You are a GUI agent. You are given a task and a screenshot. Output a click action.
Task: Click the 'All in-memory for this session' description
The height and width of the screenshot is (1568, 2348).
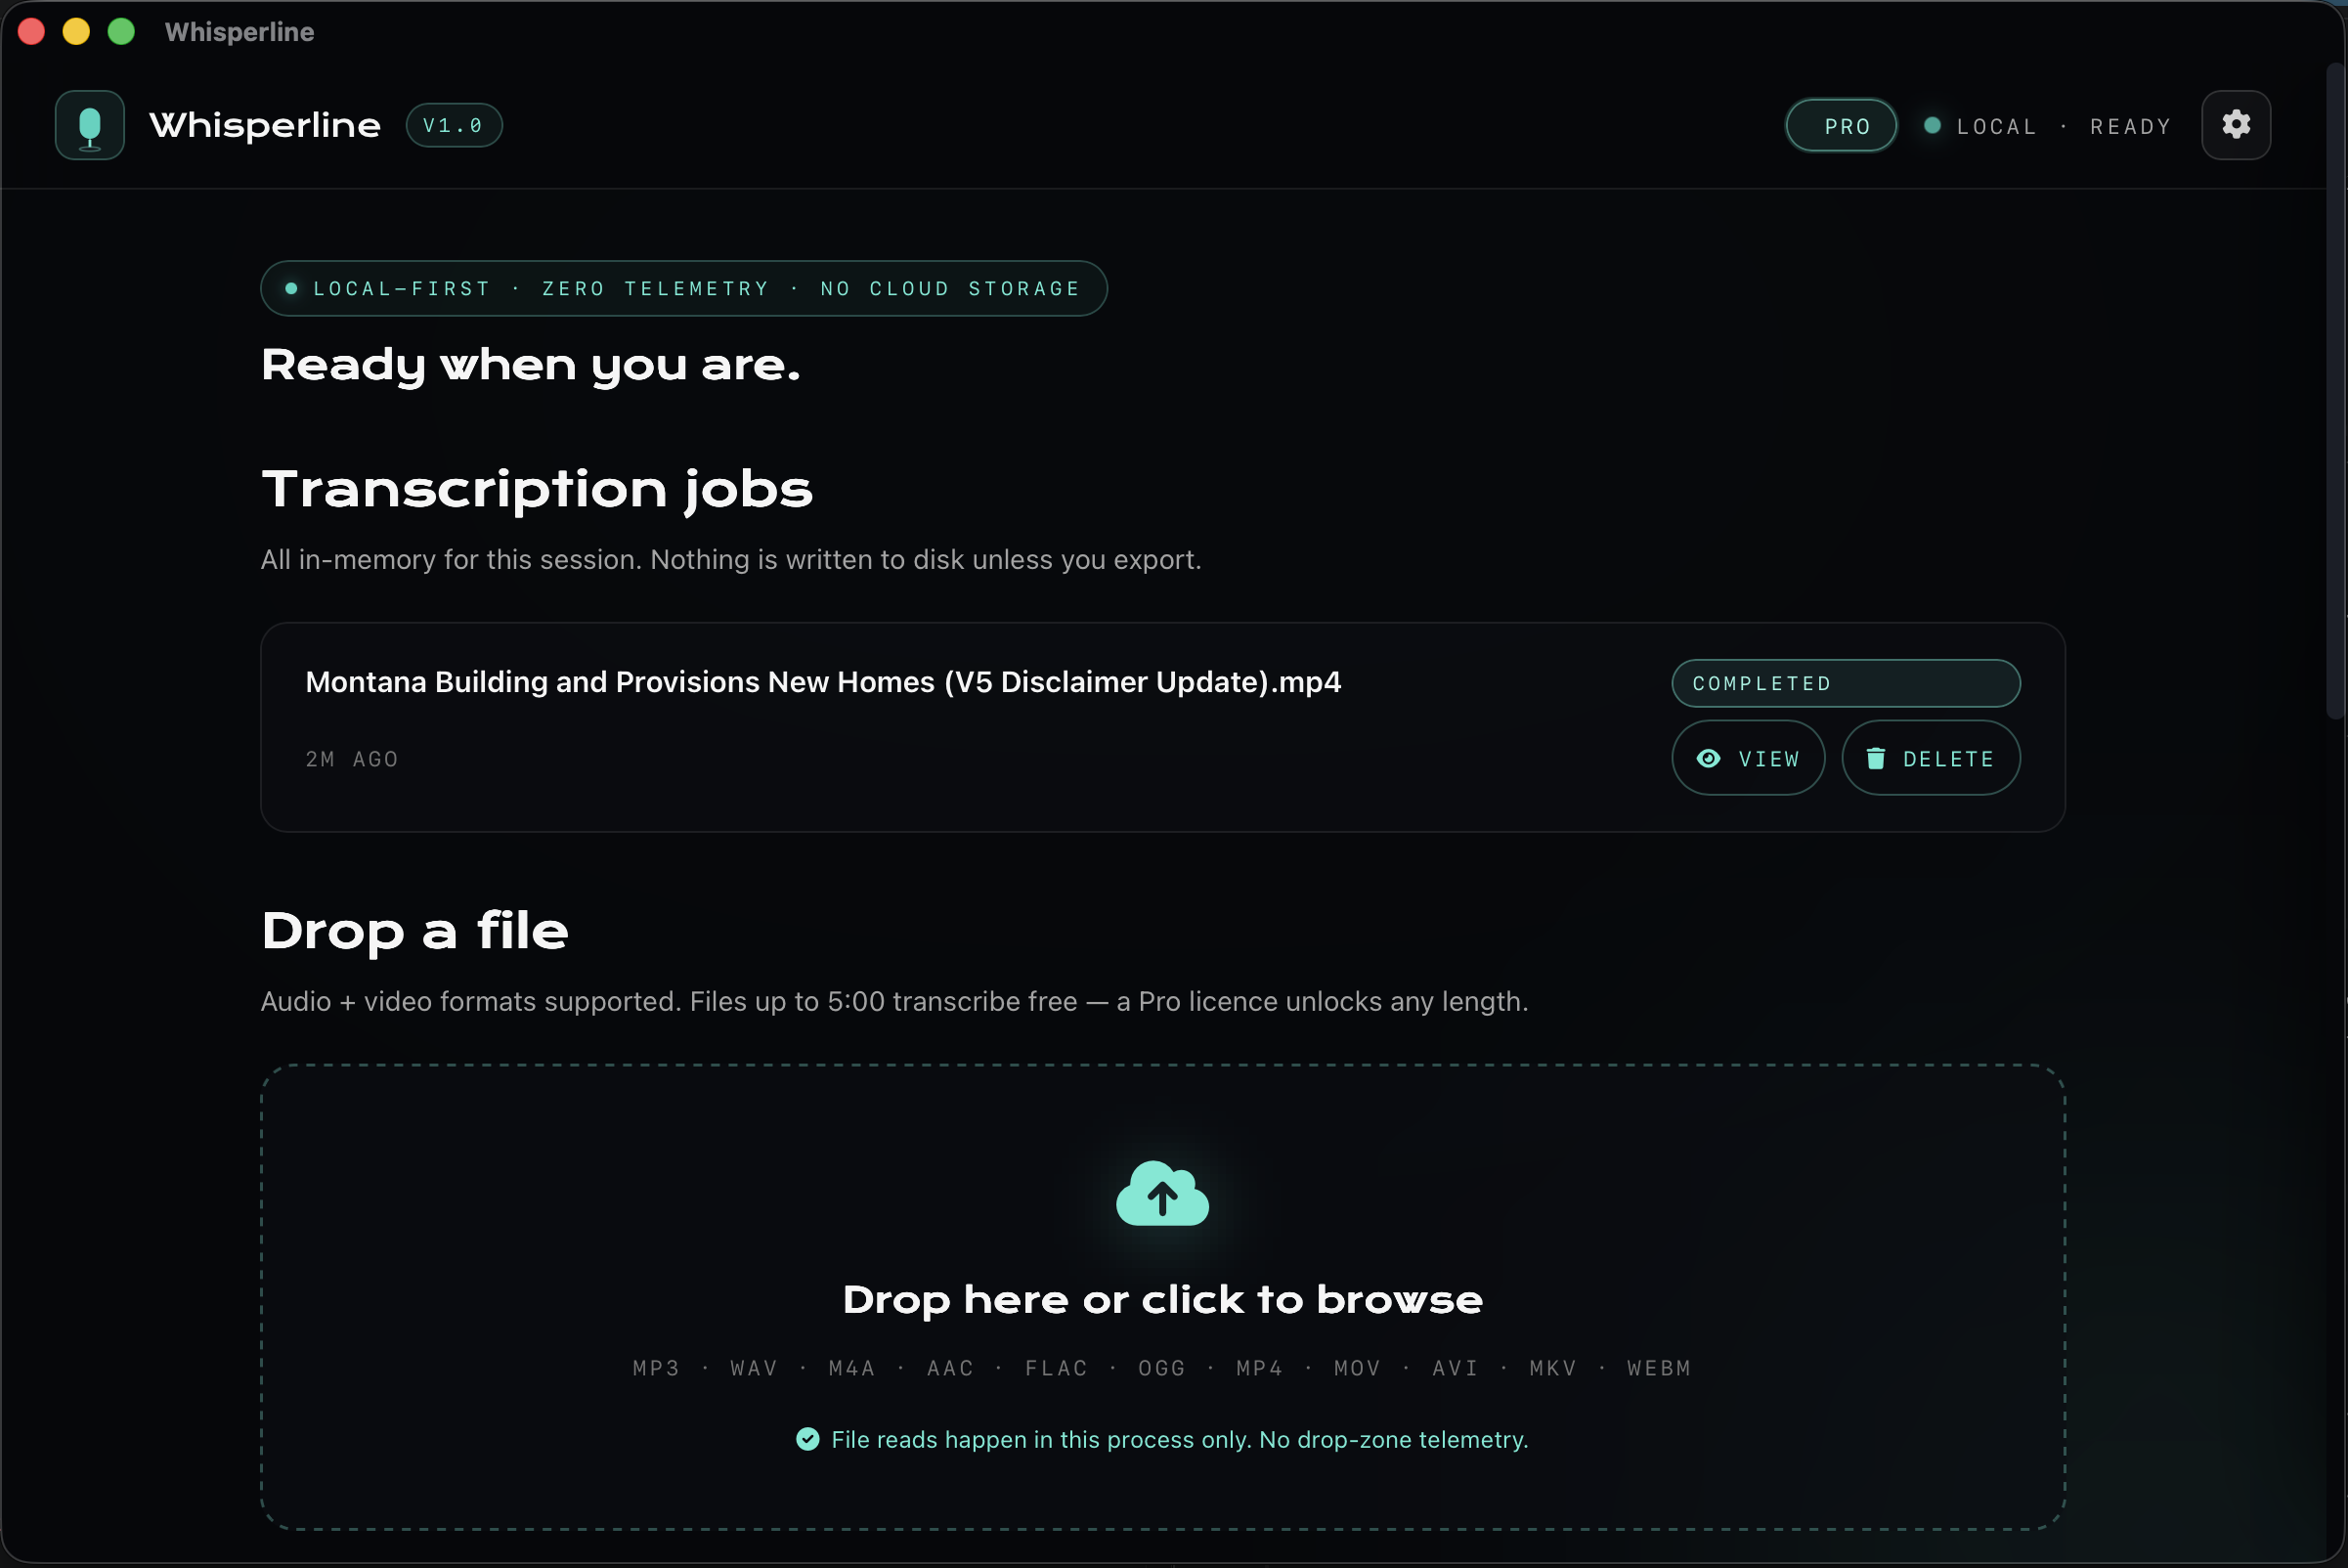[731, 559]
